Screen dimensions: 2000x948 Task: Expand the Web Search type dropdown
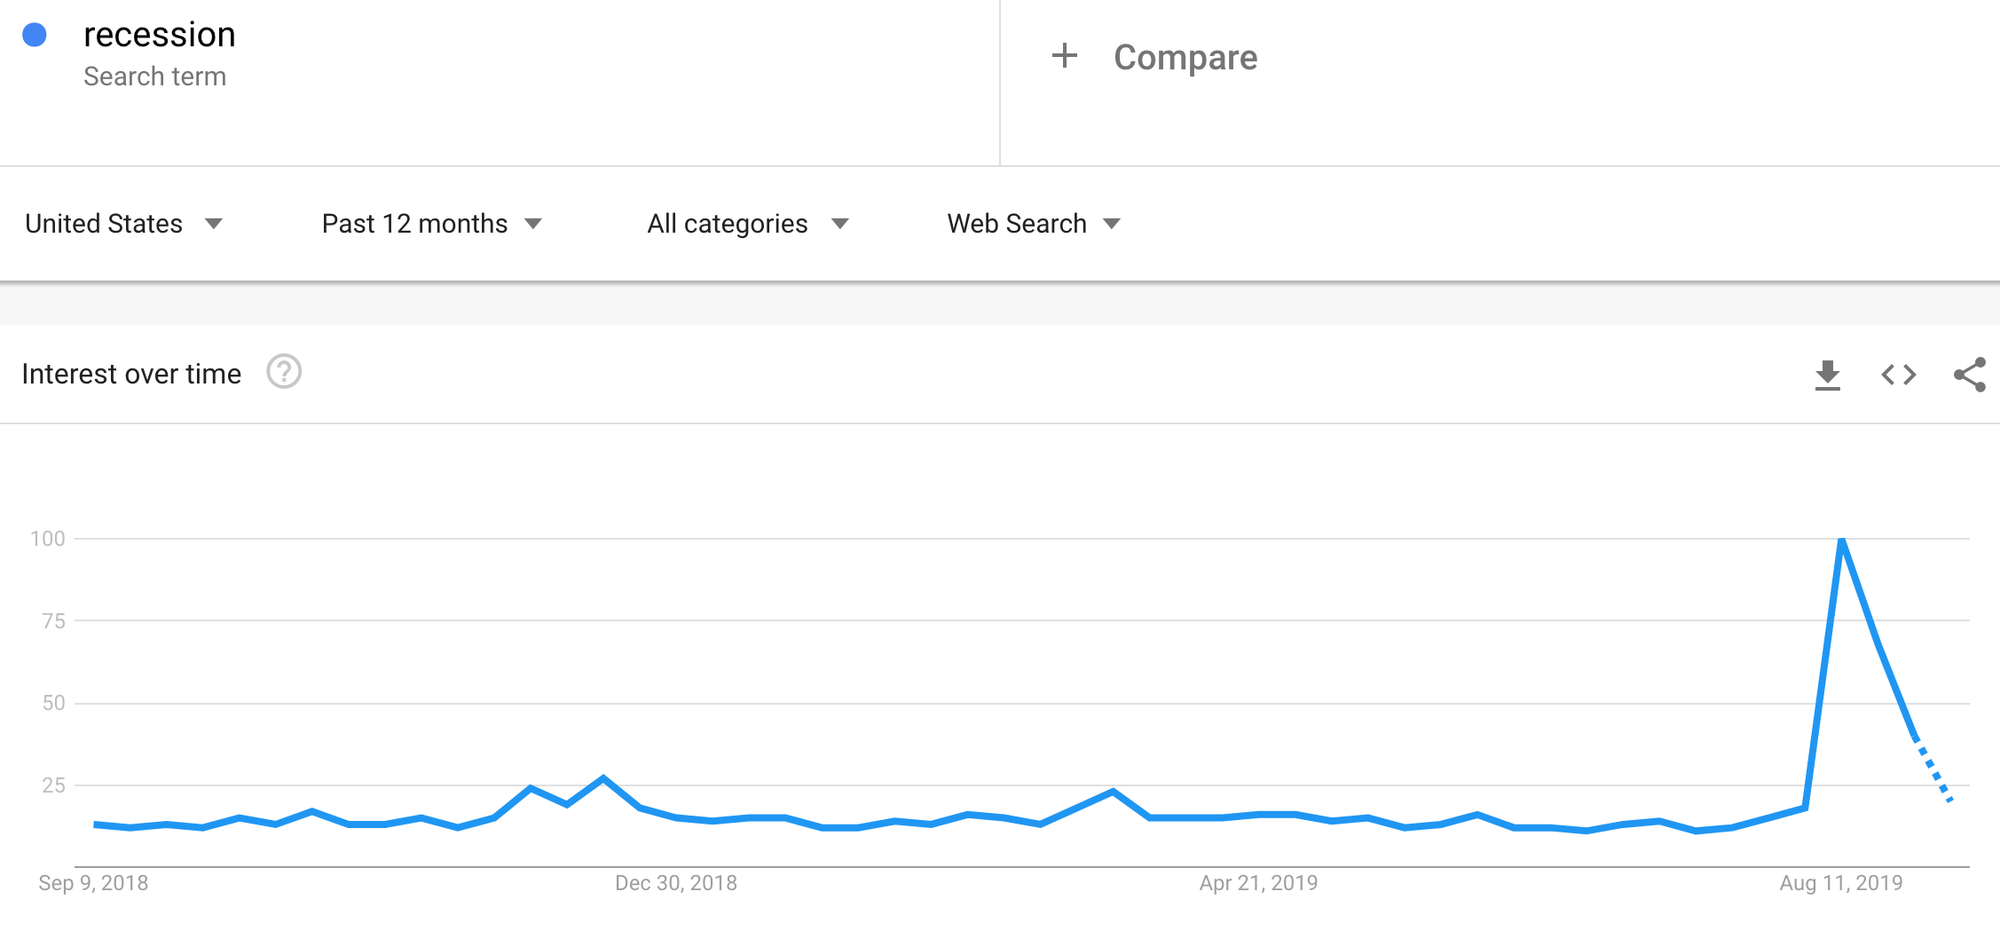click(1034, 223)
